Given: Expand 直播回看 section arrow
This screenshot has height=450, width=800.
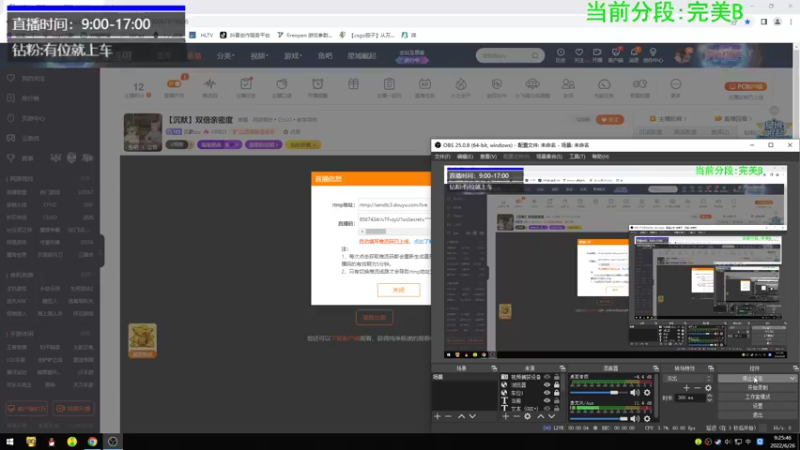Looking at the screenshot, I should pos(750,118).
